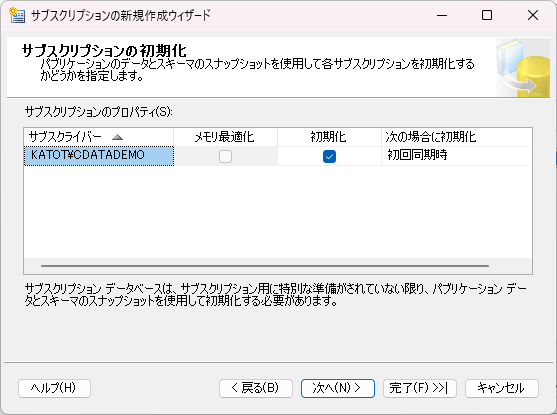Image resolution: width=557 pixels, height=415 pixels.
Task: Select the KATOT¥CDATADEMO subscriber row
Action: [x=99, y=156]
